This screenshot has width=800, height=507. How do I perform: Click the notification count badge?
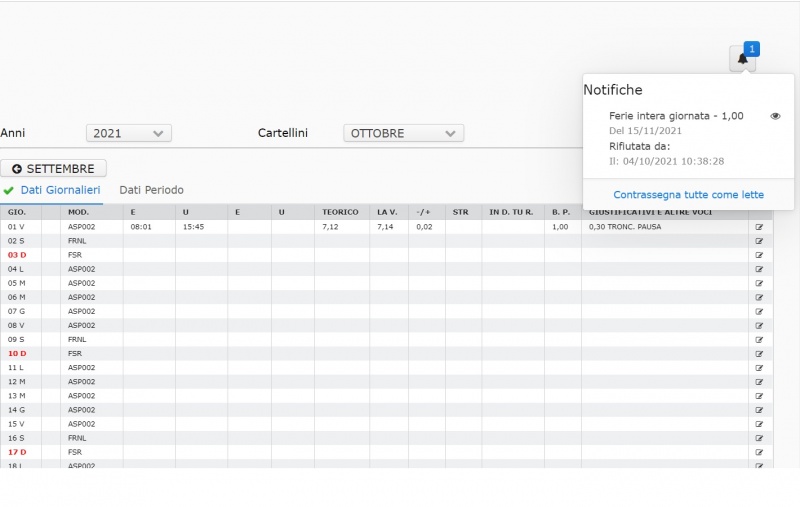coord(752,48)
